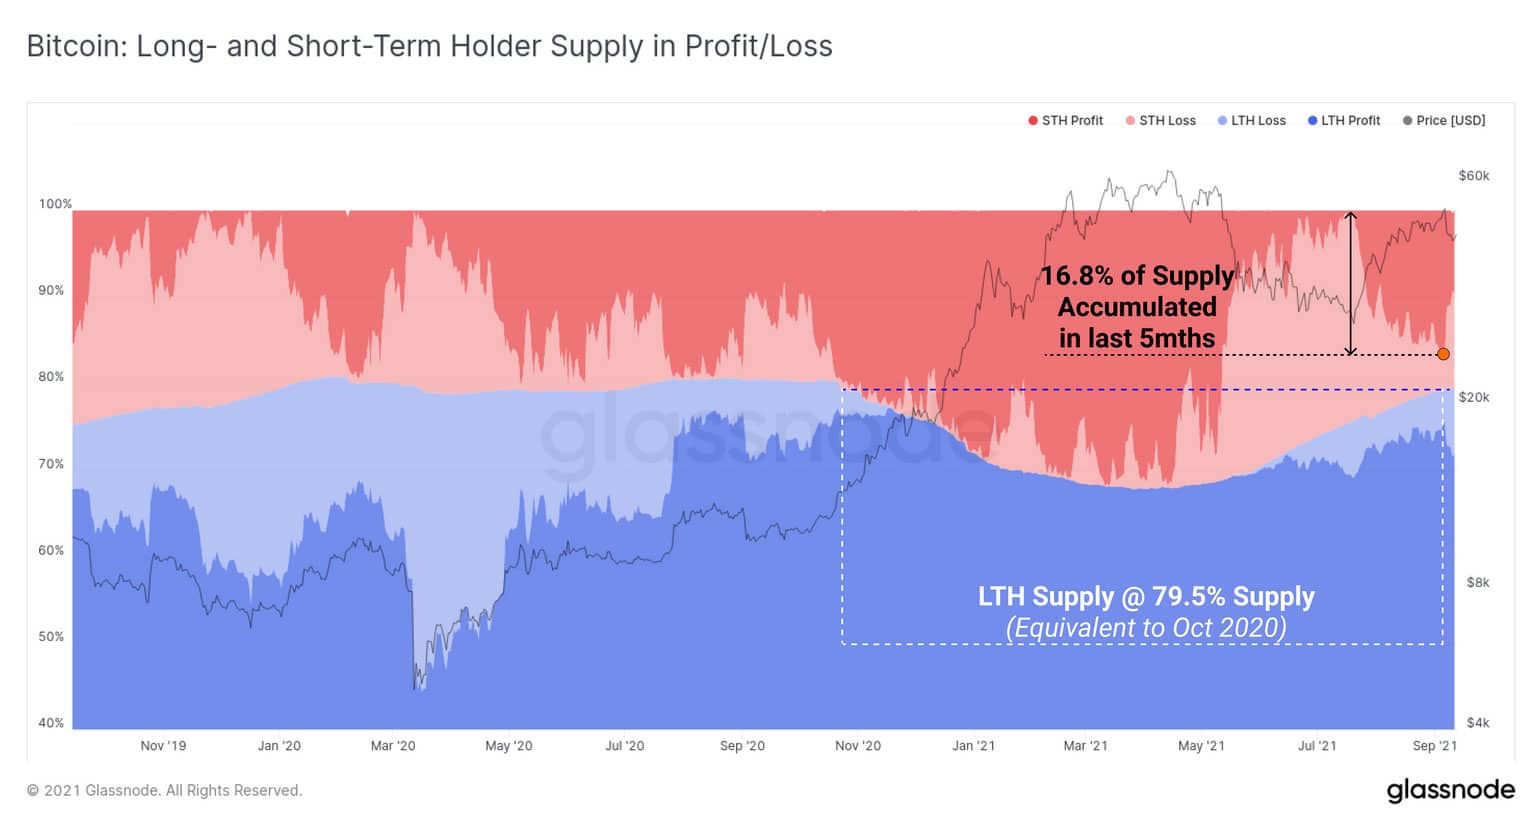Click the 80% y-axis label
This screenshot has height=814, width=1530.
51,377
